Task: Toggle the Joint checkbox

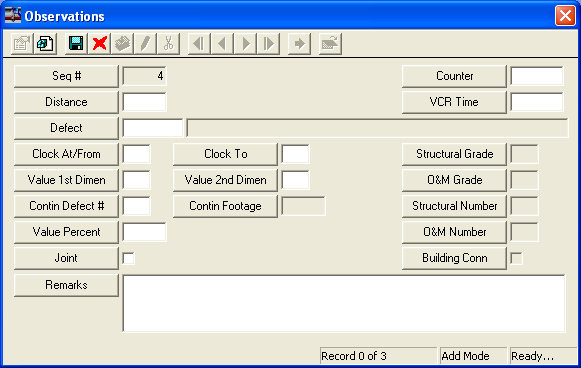Action: (128, 258)
